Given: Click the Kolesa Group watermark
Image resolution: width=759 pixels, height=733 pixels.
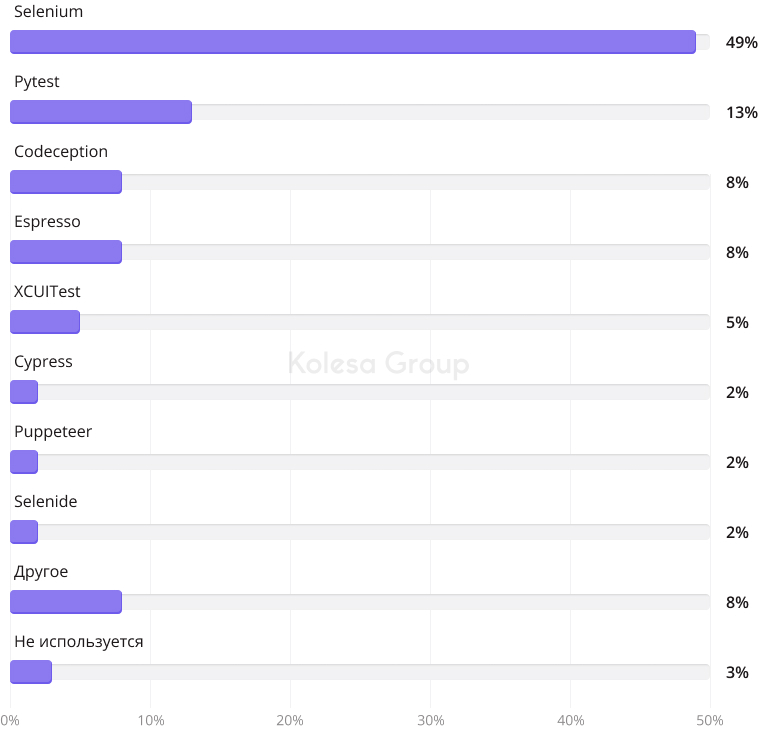Looking at the screenshot, I should pyautogui.click(x=378, y=363).
